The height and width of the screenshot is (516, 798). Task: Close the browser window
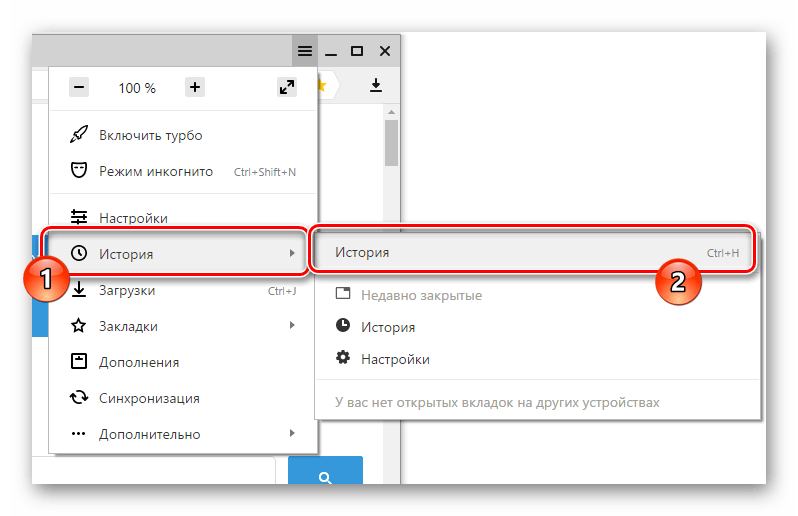point(385,51)
